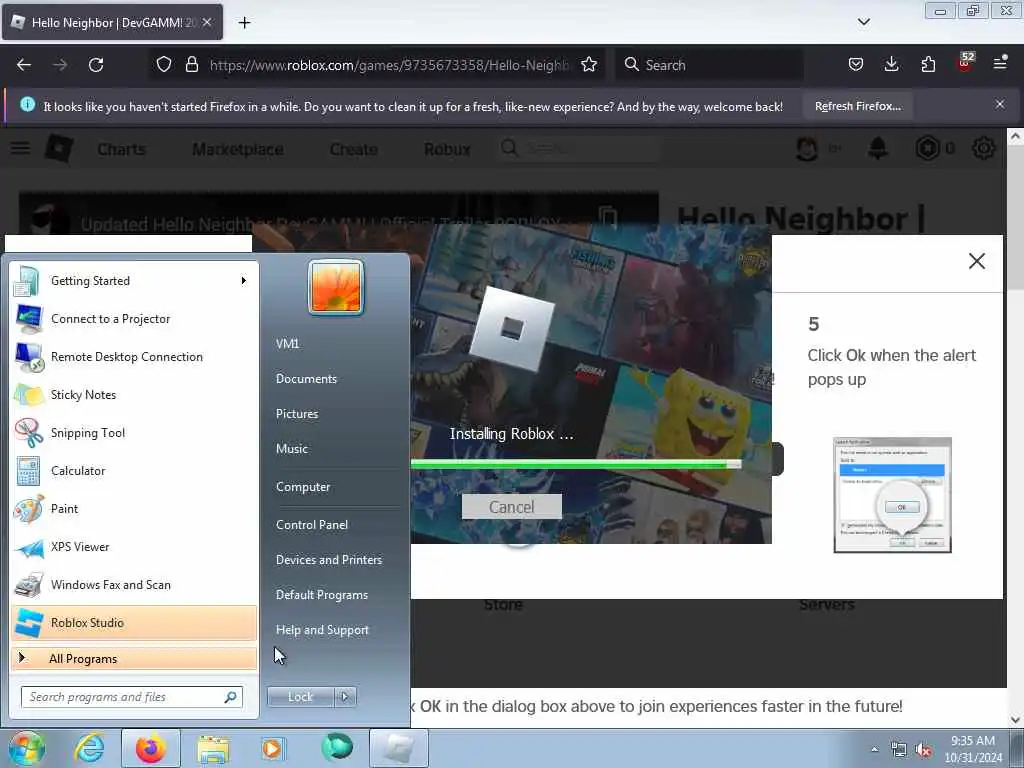Viewport: 1024px width, 768px height.
Task: Show hidden system tray icons
Action: pos(874,750)
